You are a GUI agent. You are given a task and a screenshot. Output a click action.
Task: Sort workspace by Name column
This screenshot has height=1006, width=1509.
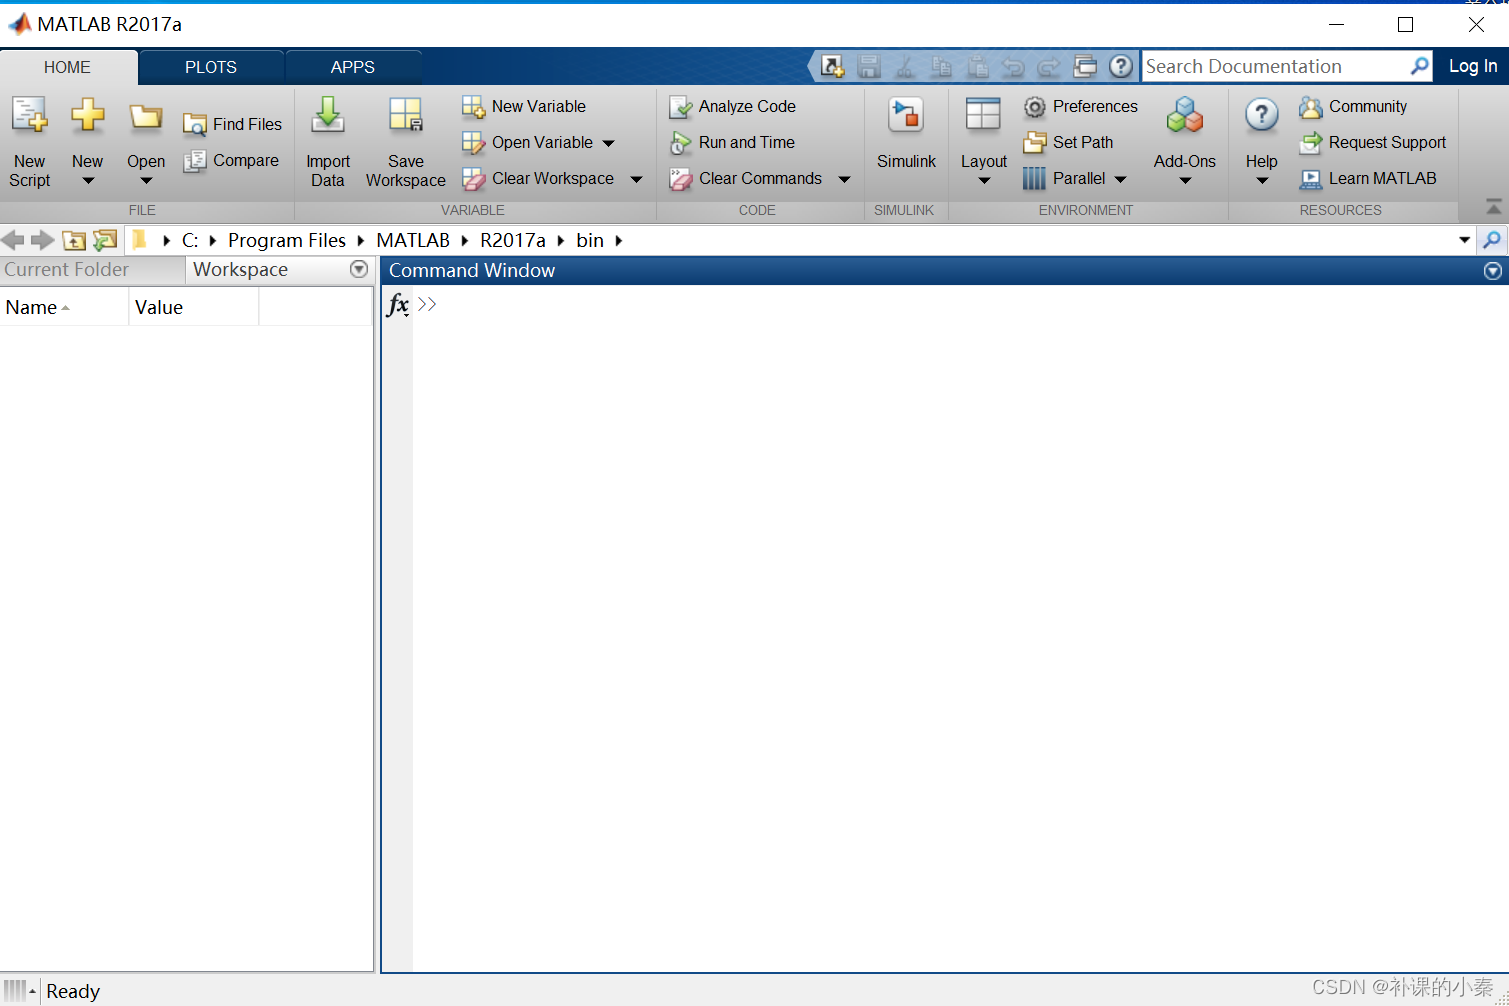click(x=64, y=307)
